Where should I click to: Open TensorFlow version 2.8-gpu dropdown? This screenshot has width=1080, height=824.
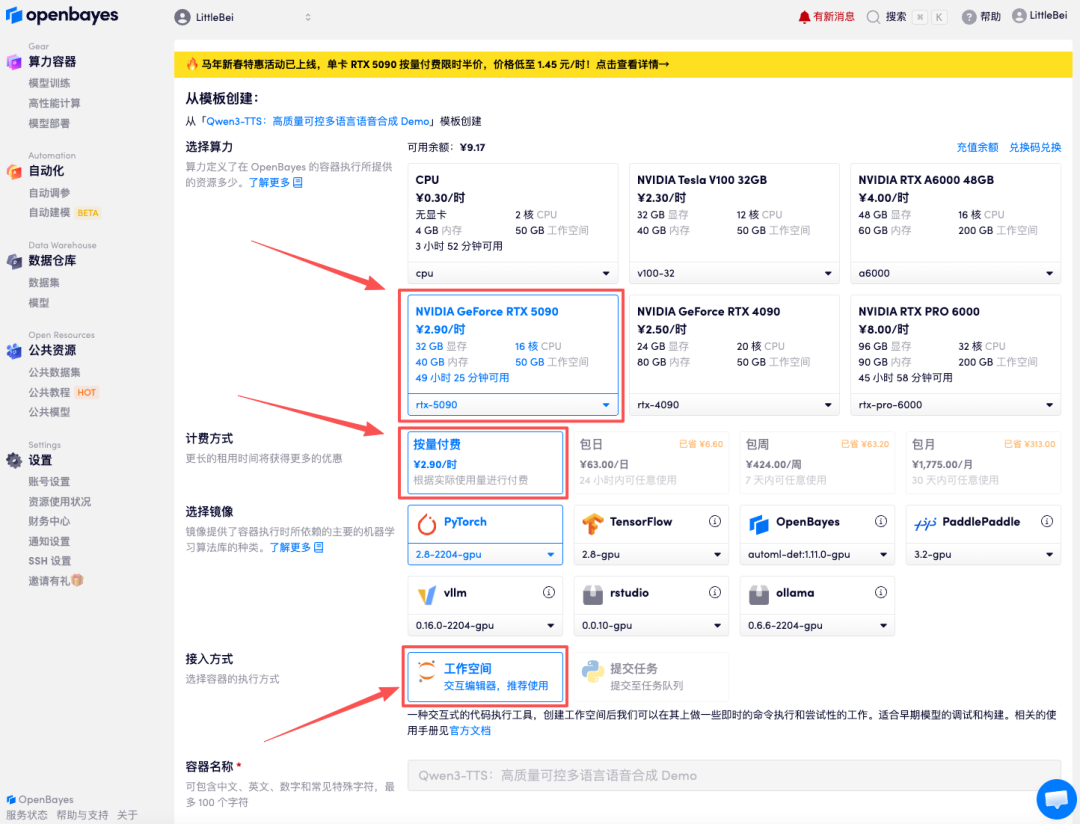[x=651, y=555]
